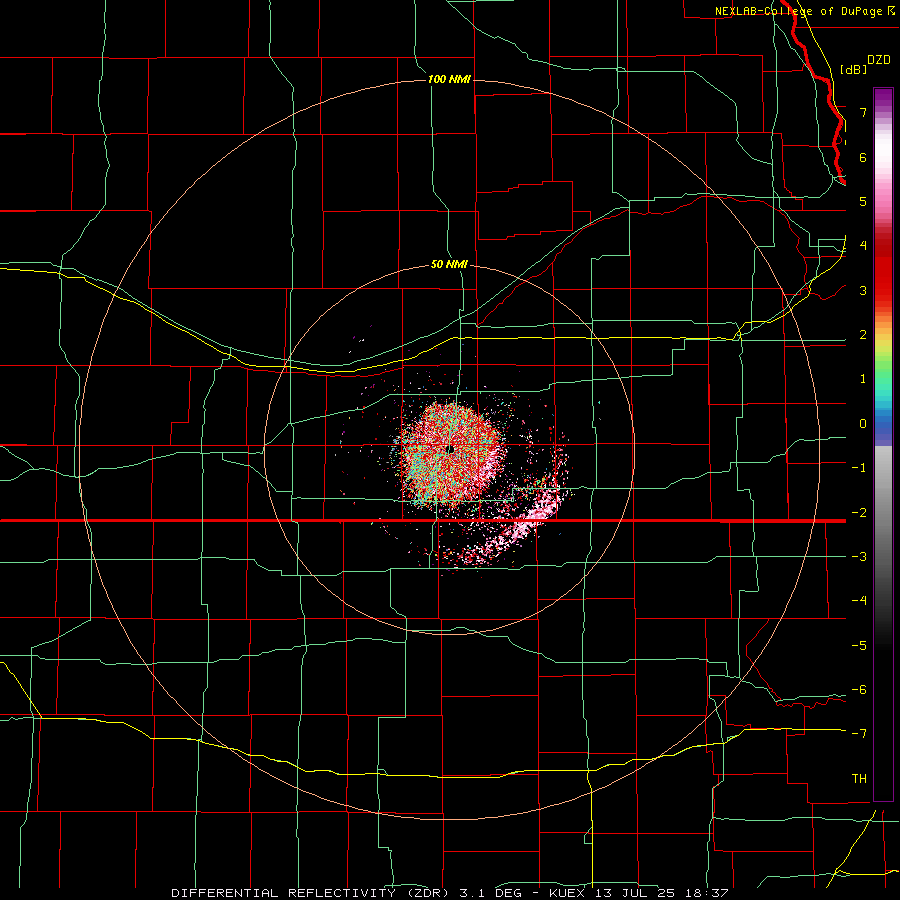
Task: Click the "[dB]" unit label
Action: coord(854,69)
